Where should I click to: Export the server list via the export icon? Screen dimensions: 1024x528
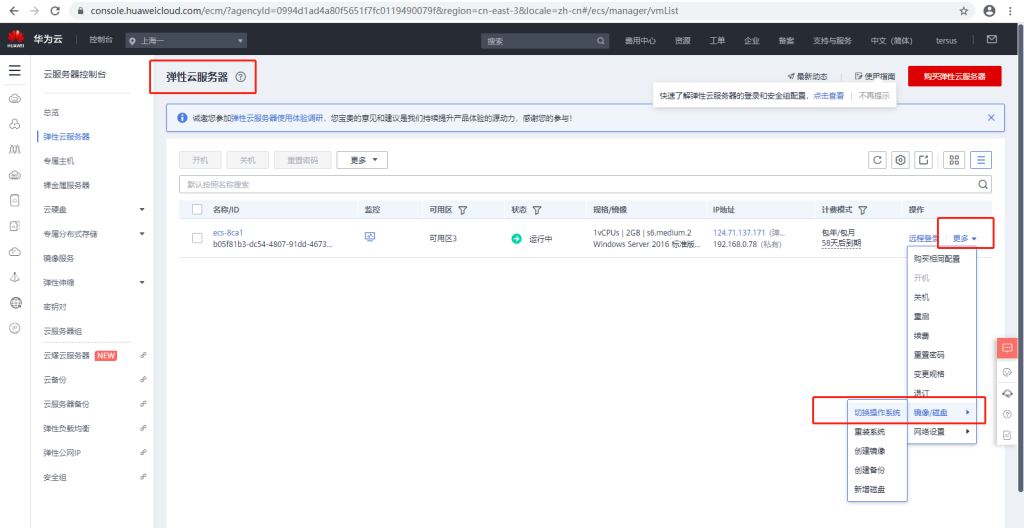[923, 160]
